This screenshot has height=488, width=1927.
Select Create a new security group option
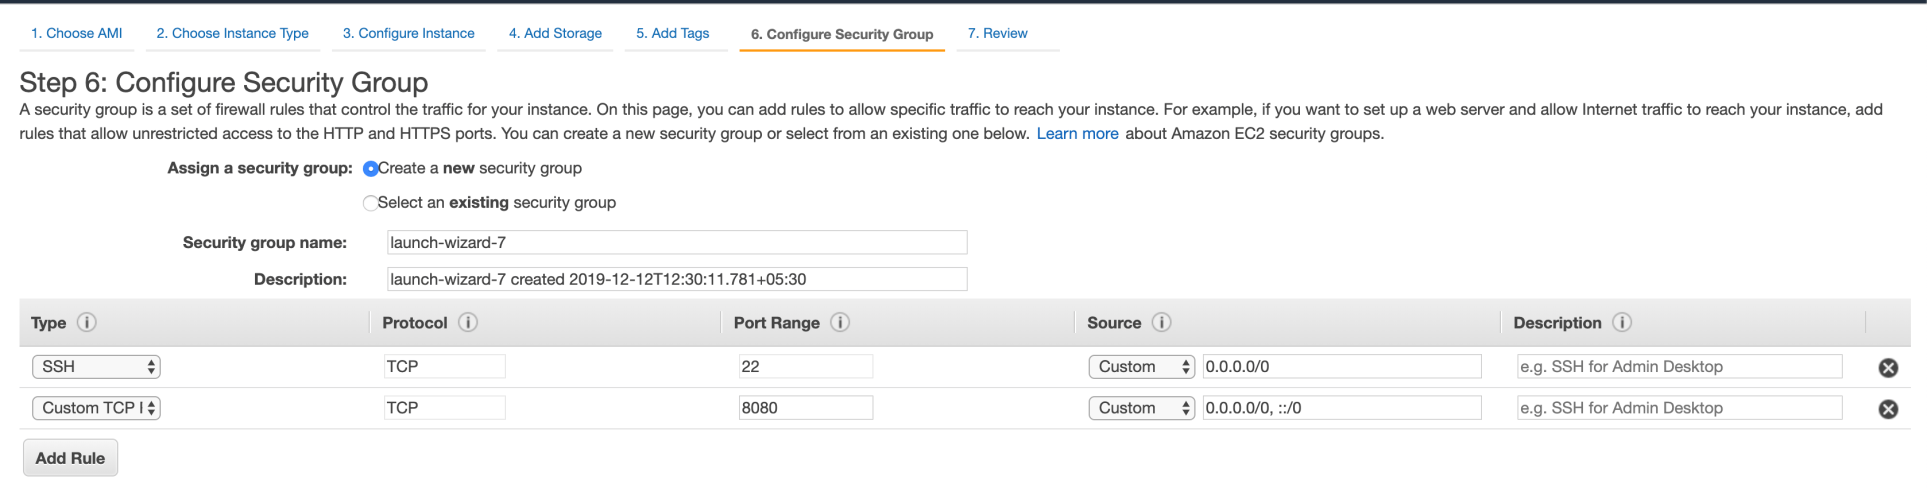click(x=371, y=169)
